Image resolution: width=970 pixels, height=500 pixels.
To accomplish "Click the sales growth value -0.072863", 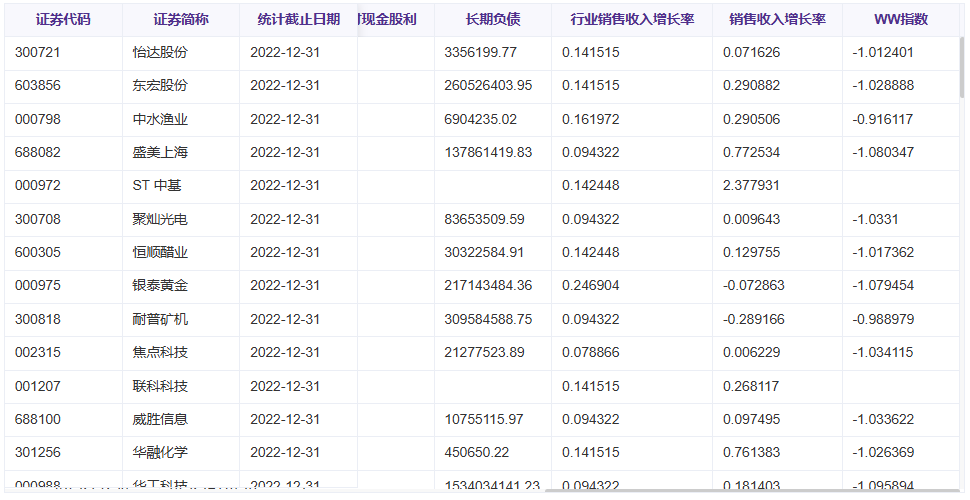I will pos(753,285).
